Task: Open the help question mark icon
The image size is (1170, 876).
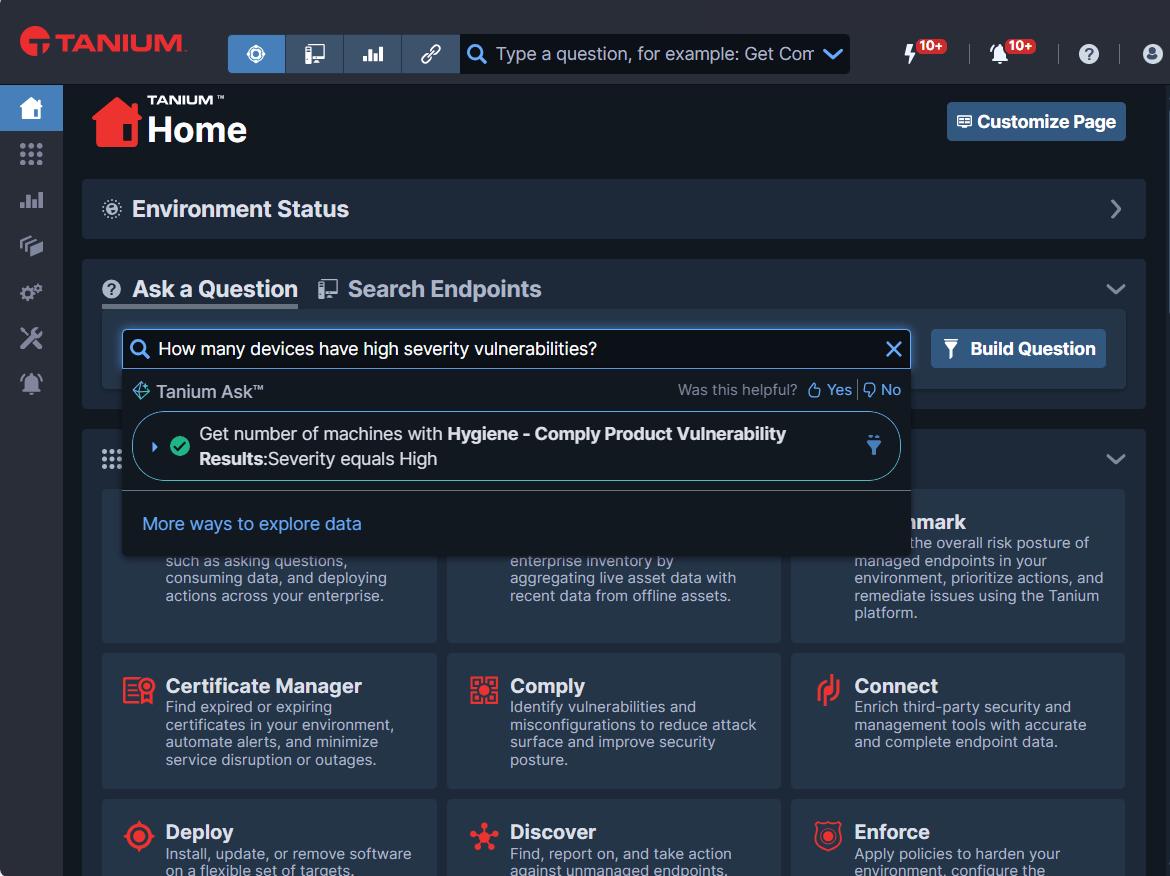Action: pyautogui.click(x=1089, y=54)
